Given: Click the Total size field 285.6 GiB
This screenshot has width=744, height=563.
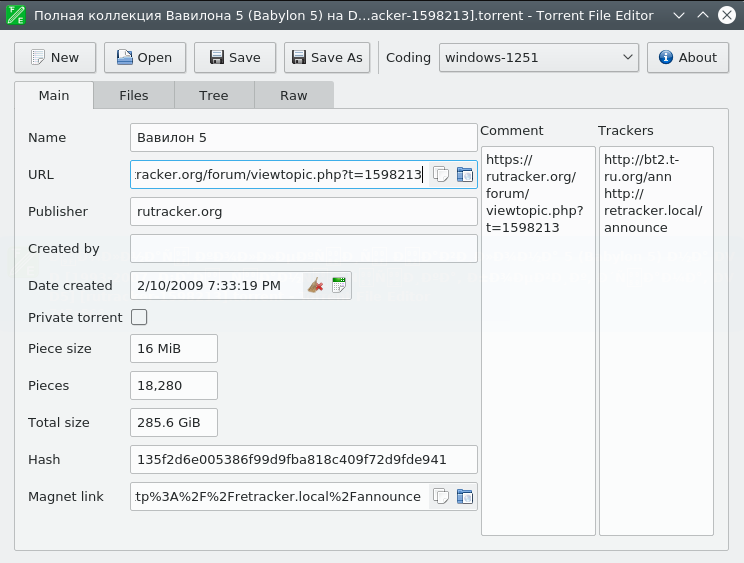Looking at the screenshot, I should pyautogui.click(x=174, y=423).
